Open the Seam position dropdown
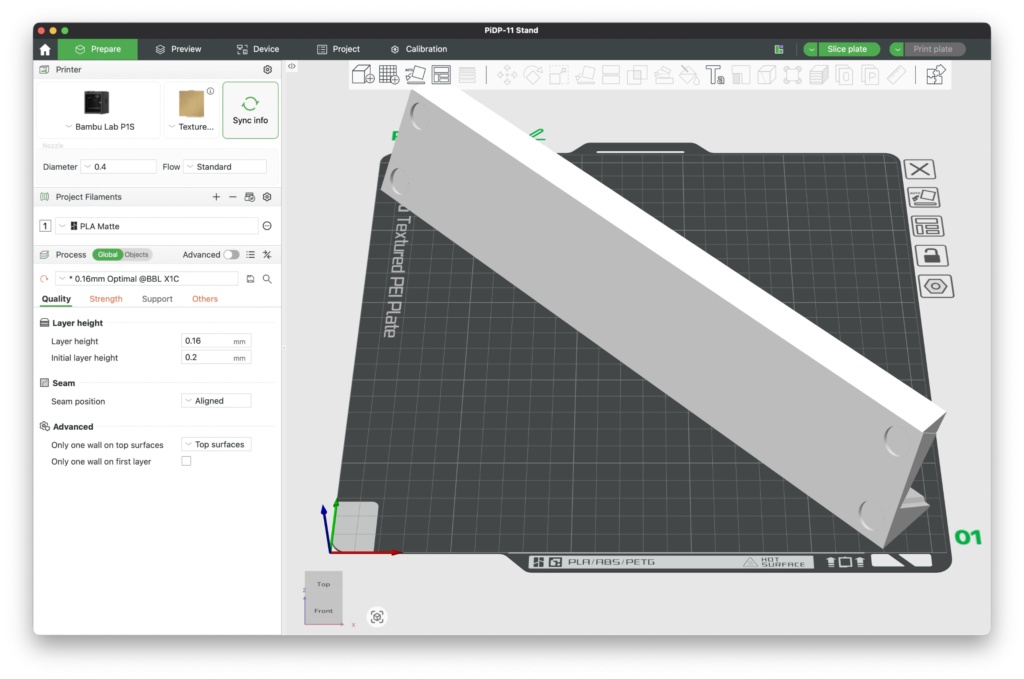Image resolution: width=1024 pixels, height=679 pixels. pos(216,401)
